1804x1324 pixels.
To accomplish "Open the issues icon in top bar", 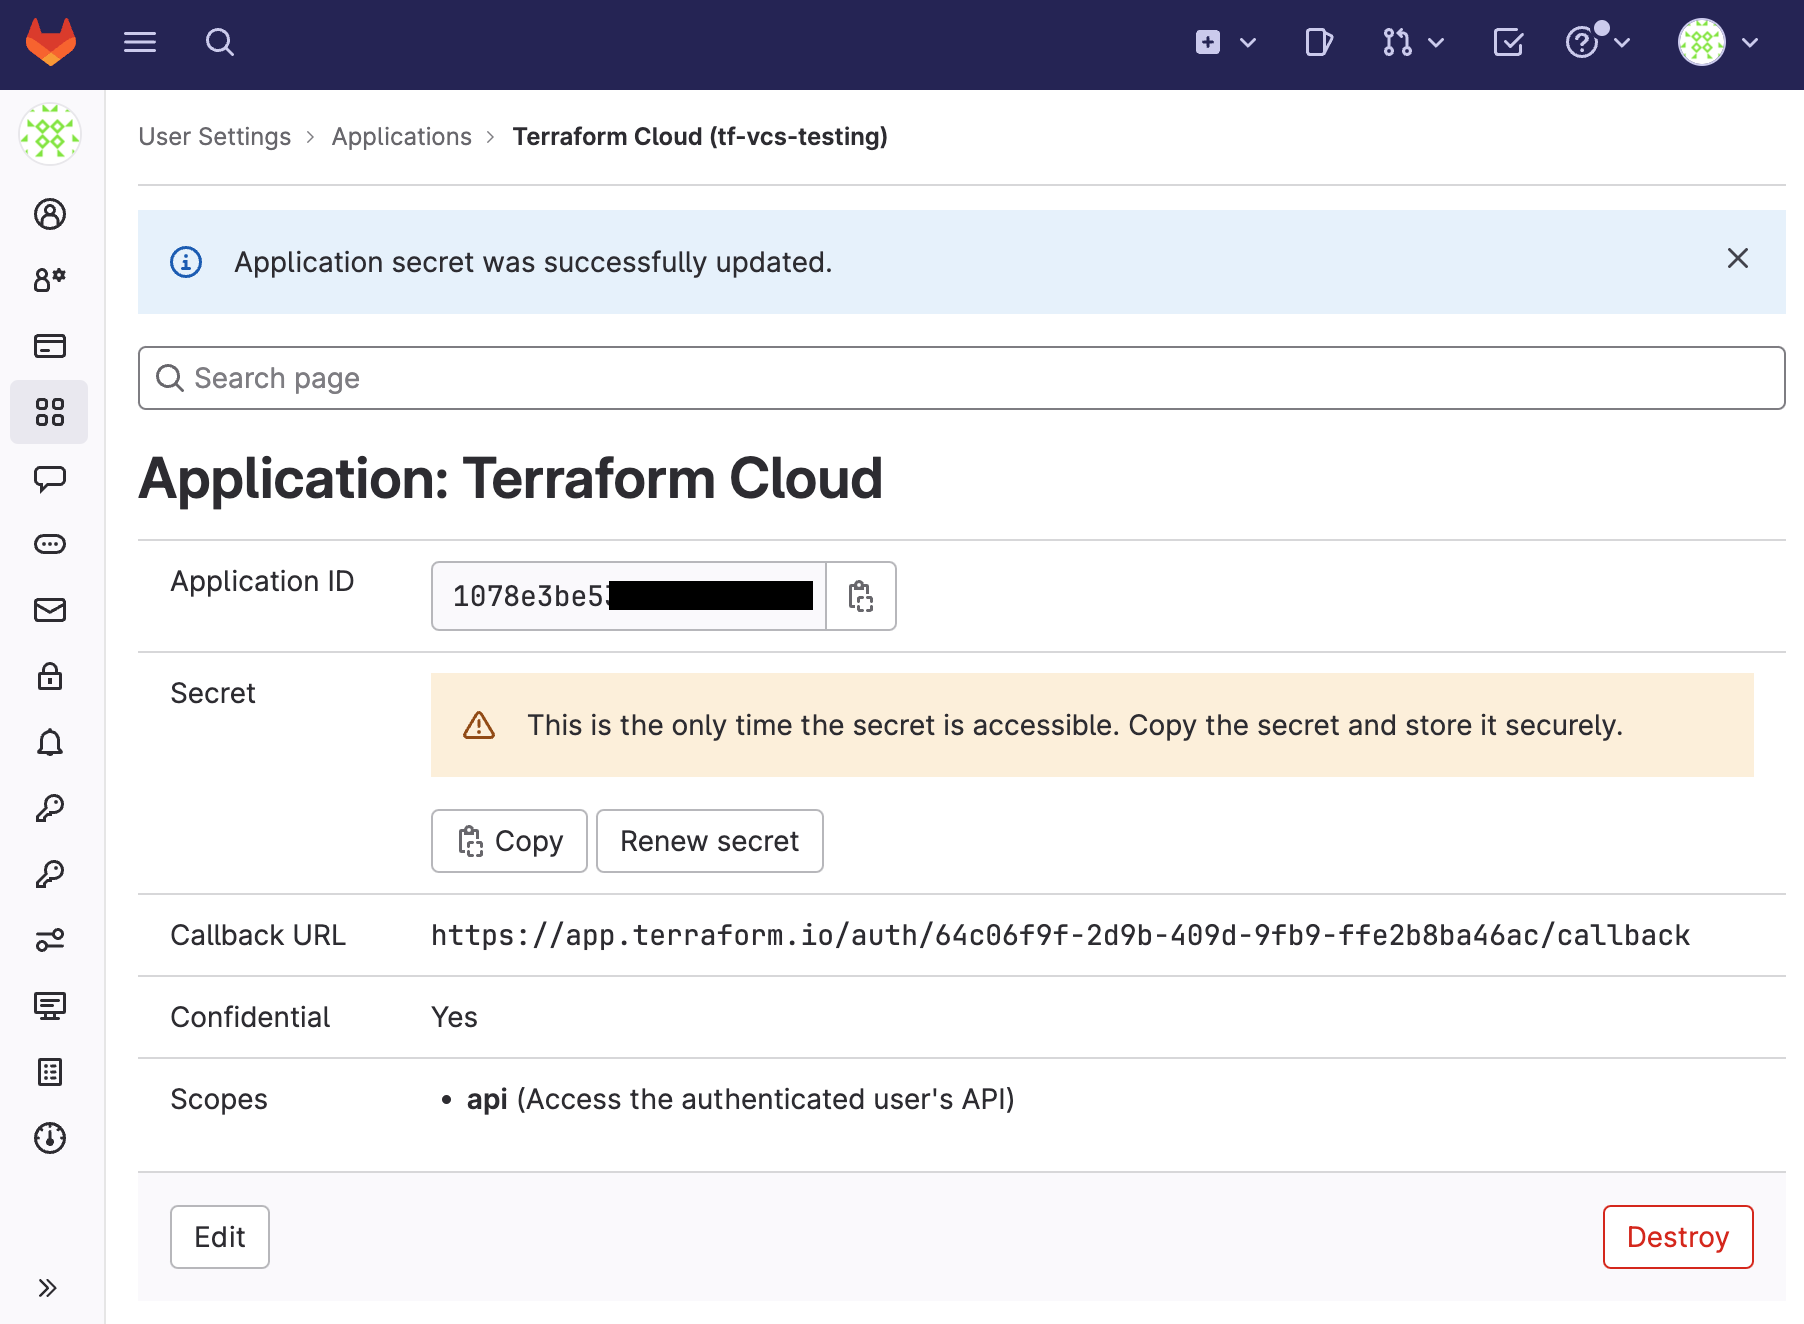I will 1319,42.
